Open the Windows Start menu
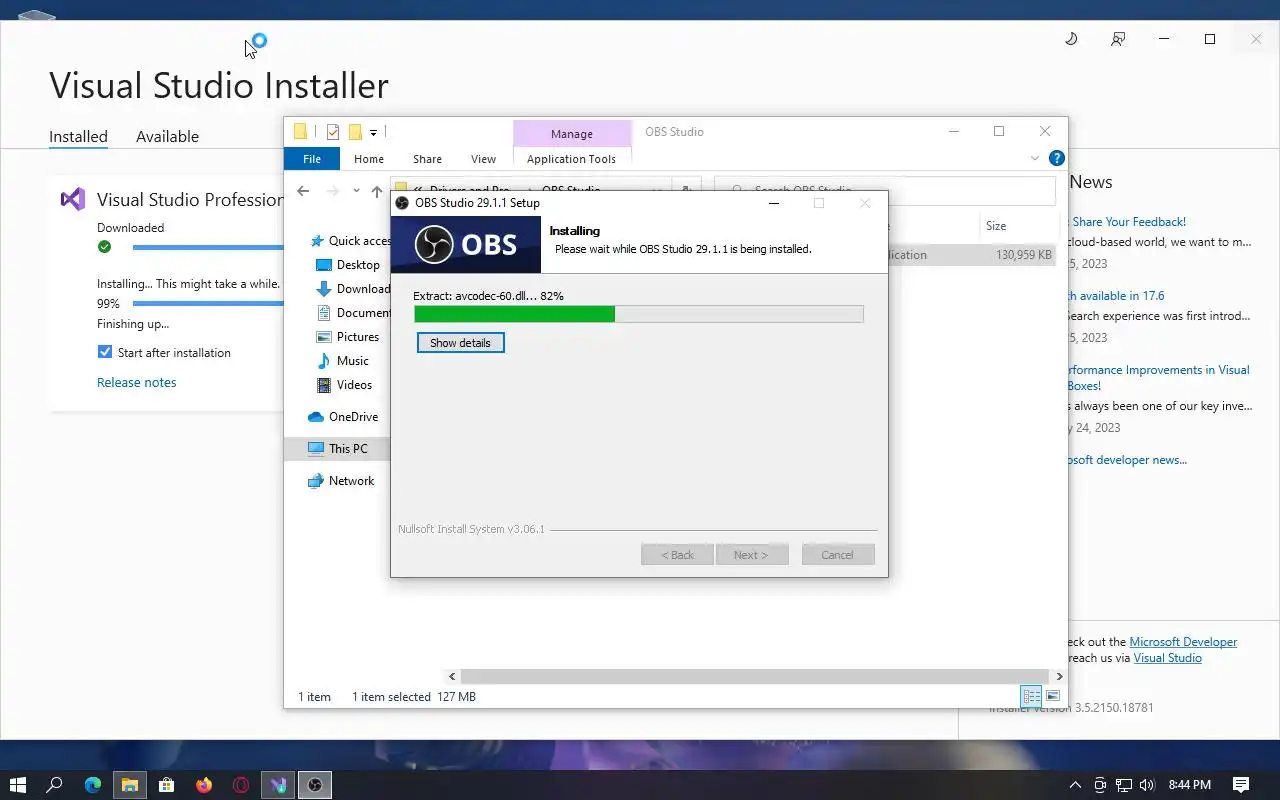The width and height of the screenshot is (1280, 800). click(17, 785)
